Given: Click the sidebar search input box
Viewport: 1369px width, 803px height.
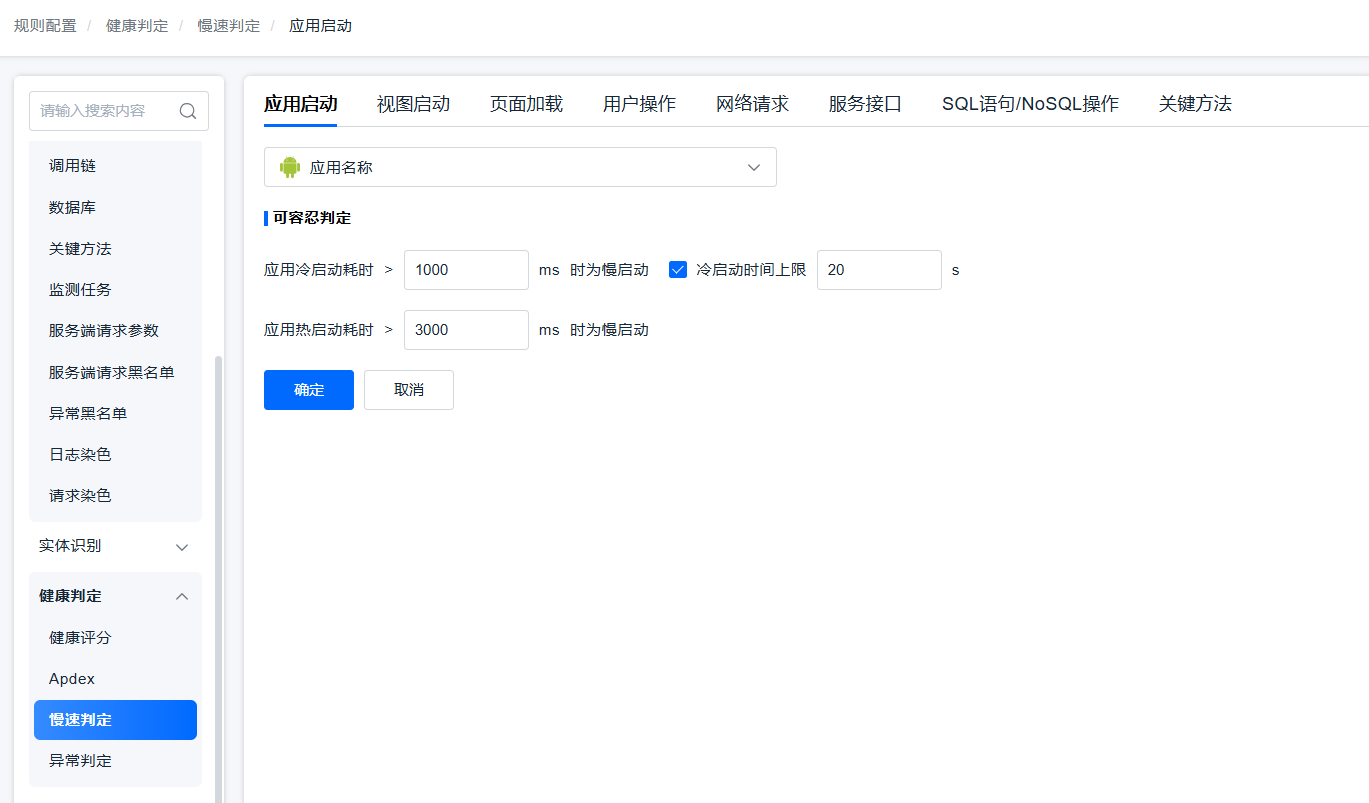Looking at the screenshot, I should [x=105, y=111].
